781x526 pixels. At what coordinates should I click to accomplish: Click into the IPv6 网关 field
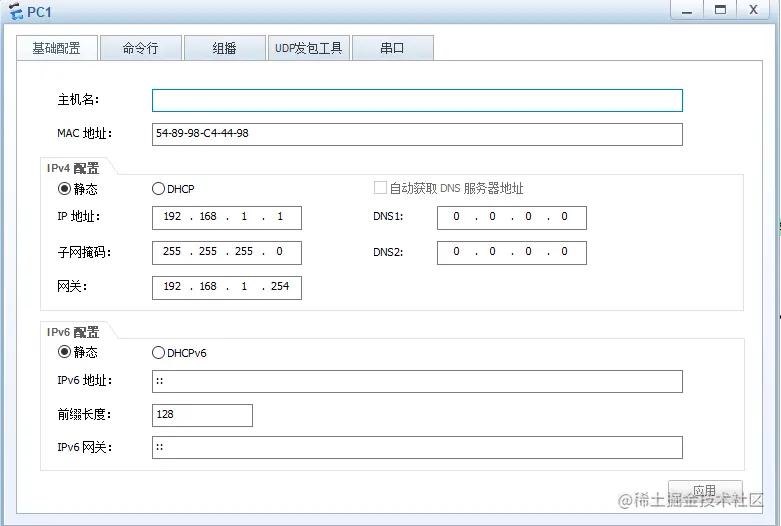pyautogui.click(x=417, y=448)
